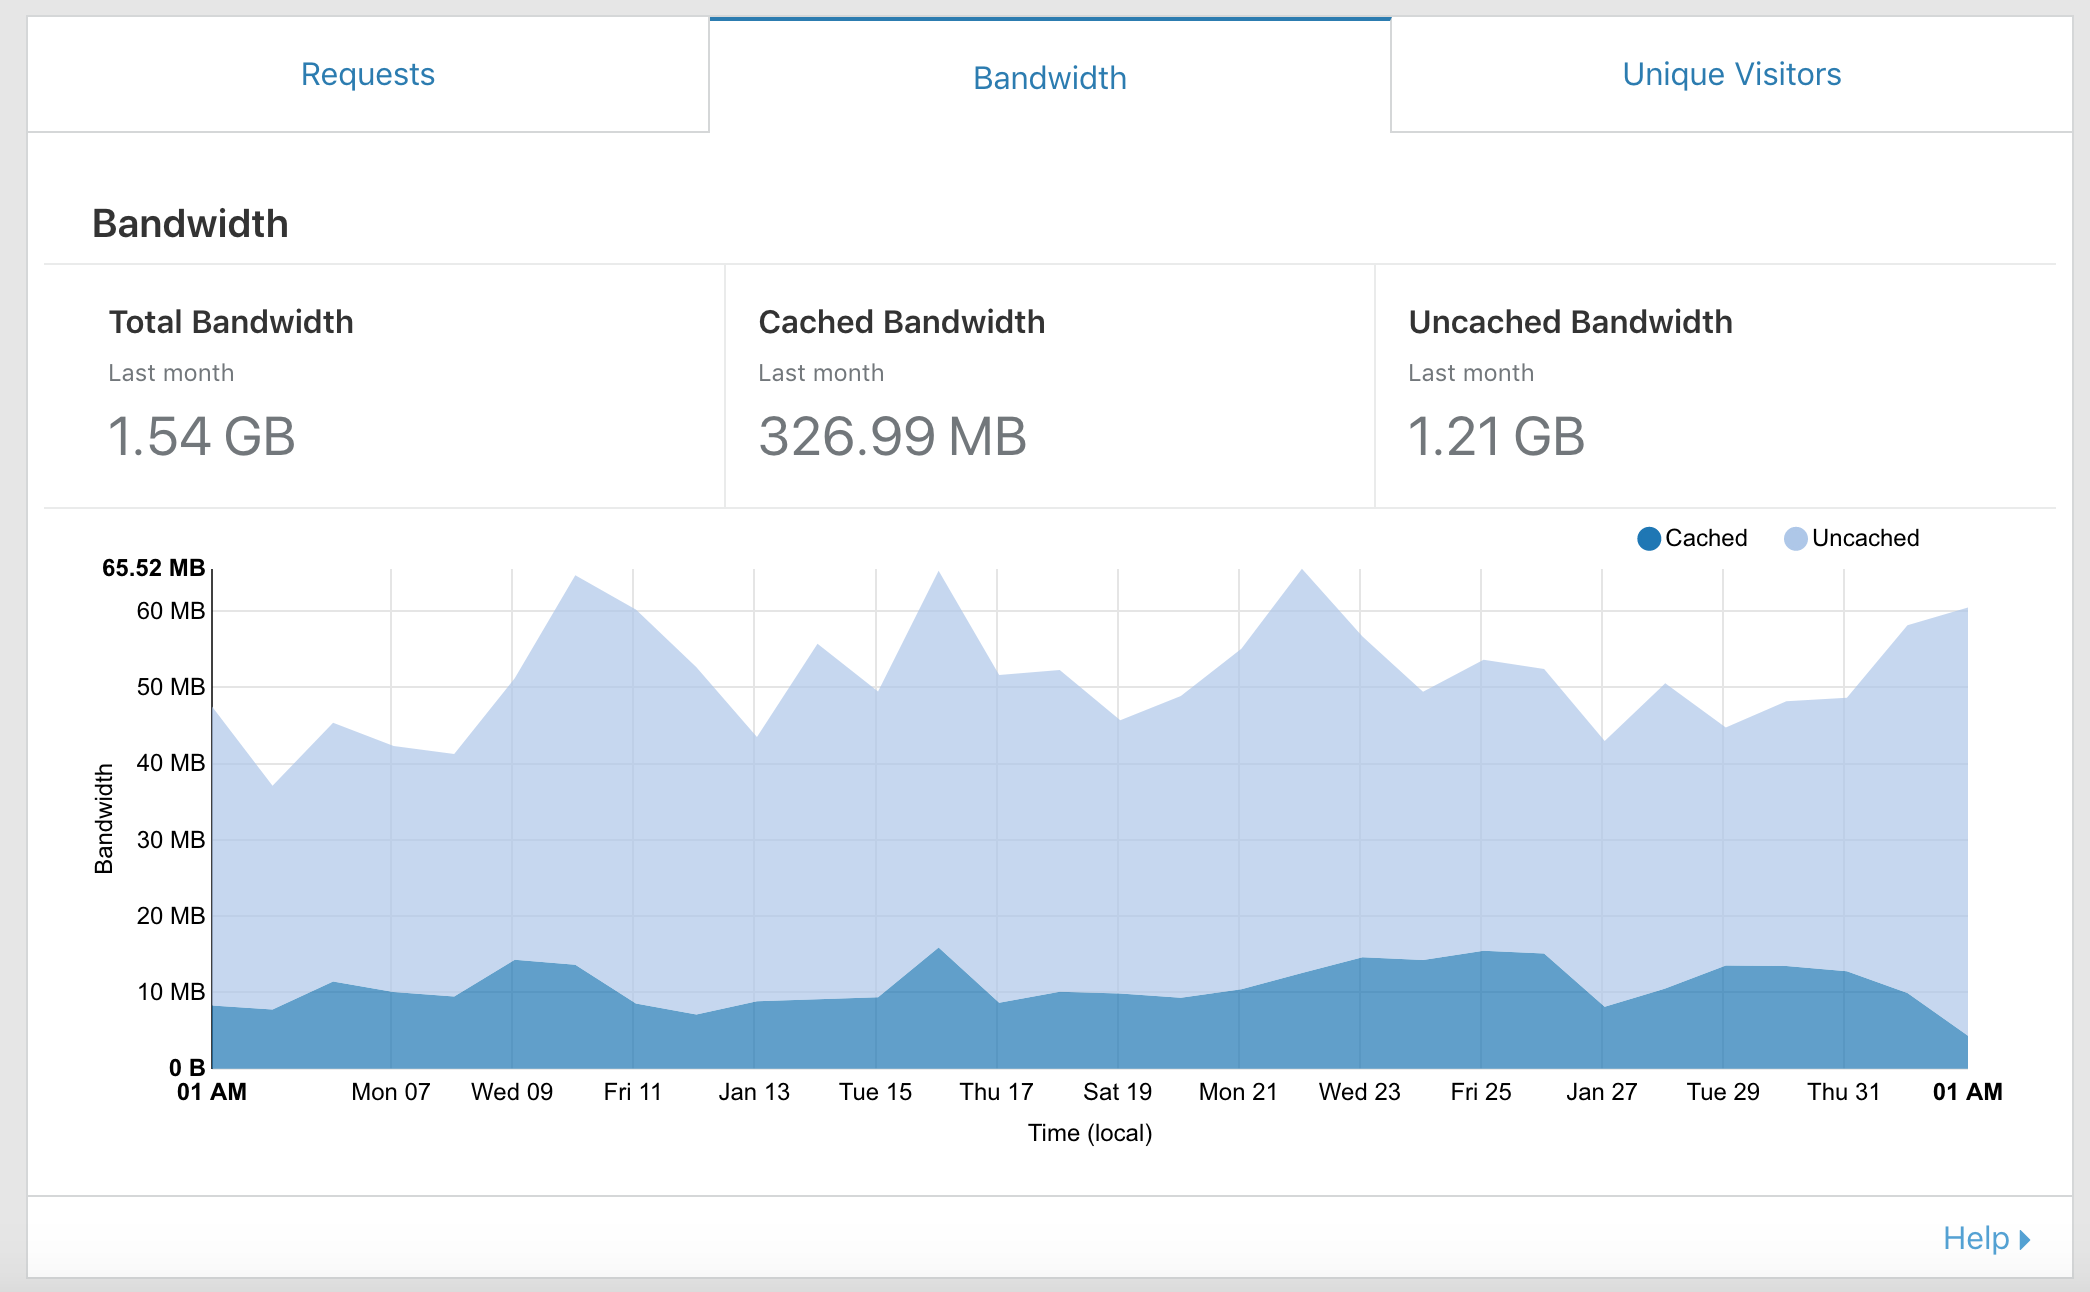The image size is (2090, 1292).
Task: Select the Thu 17 date axis label
Action: click(996, 1092)
